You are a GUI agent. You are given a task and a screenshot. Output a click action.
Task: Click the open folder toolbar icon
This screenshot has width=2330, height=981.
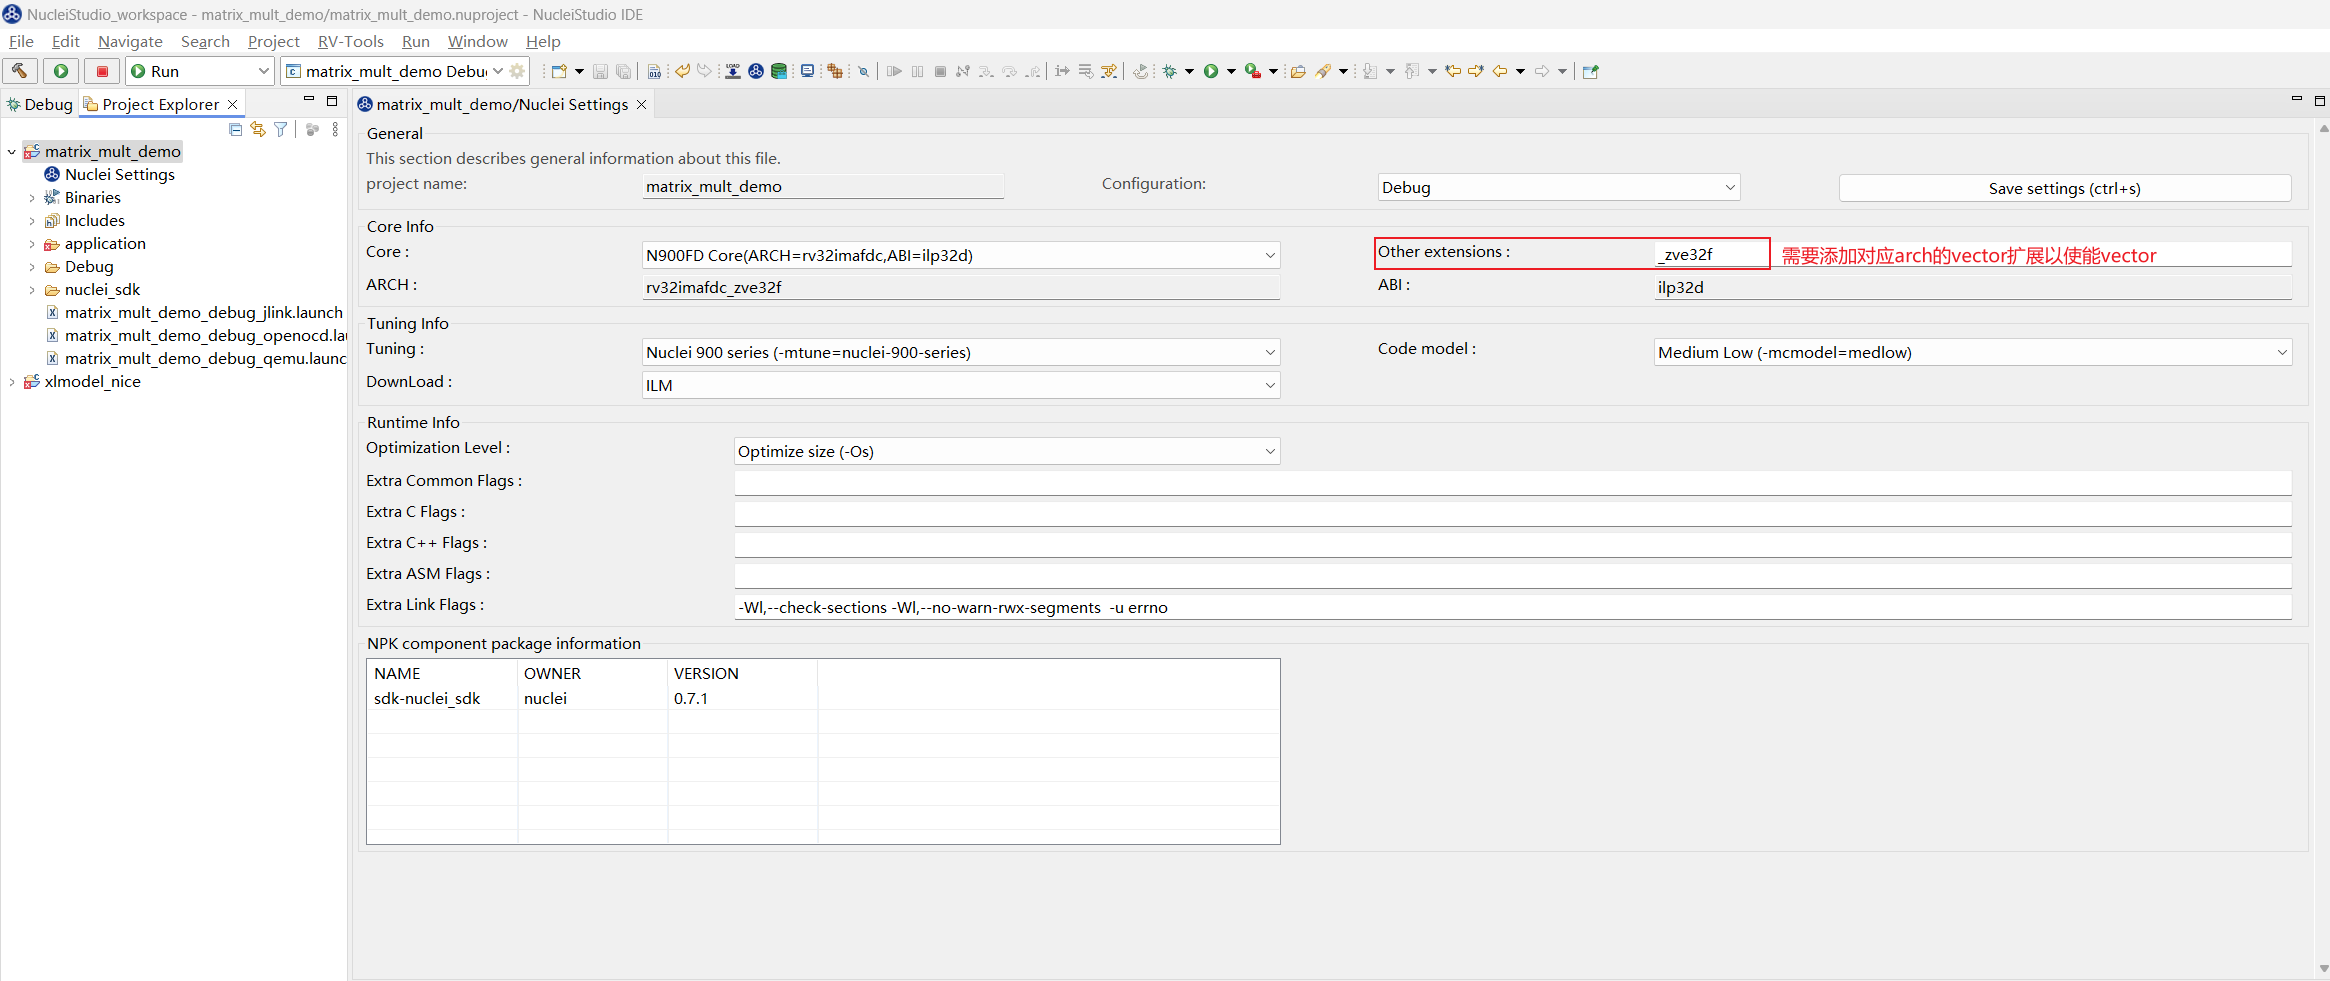1298,71
